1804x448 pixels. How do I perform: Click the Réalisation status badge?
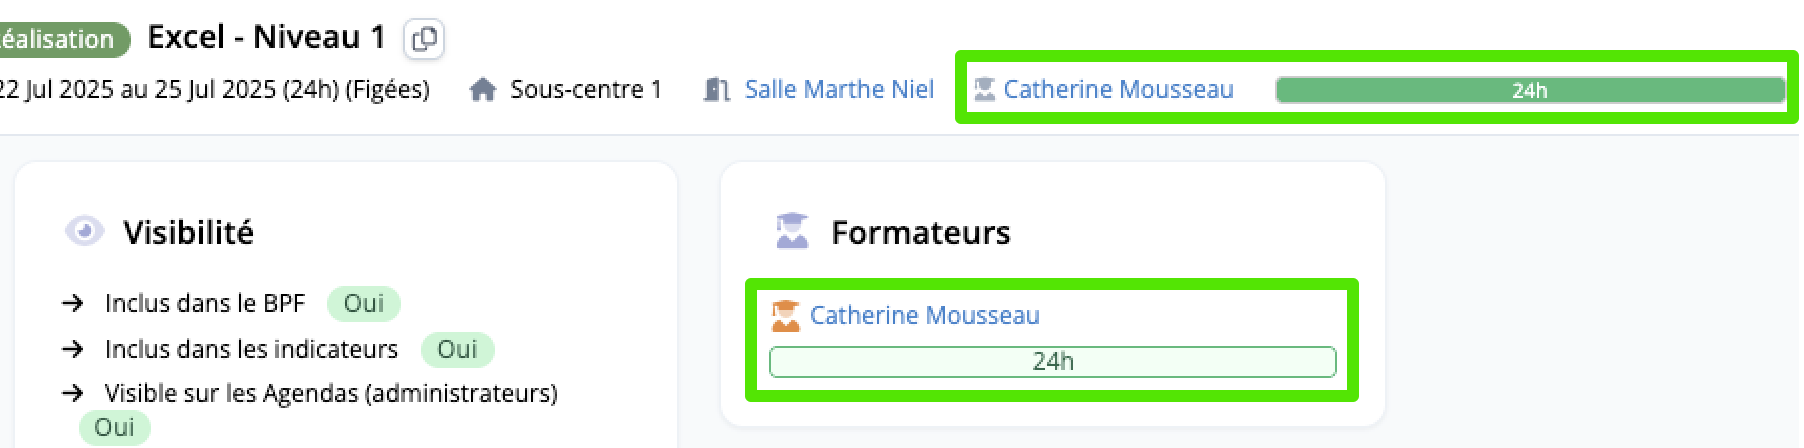pyautogui.click(x=62, y=39)
